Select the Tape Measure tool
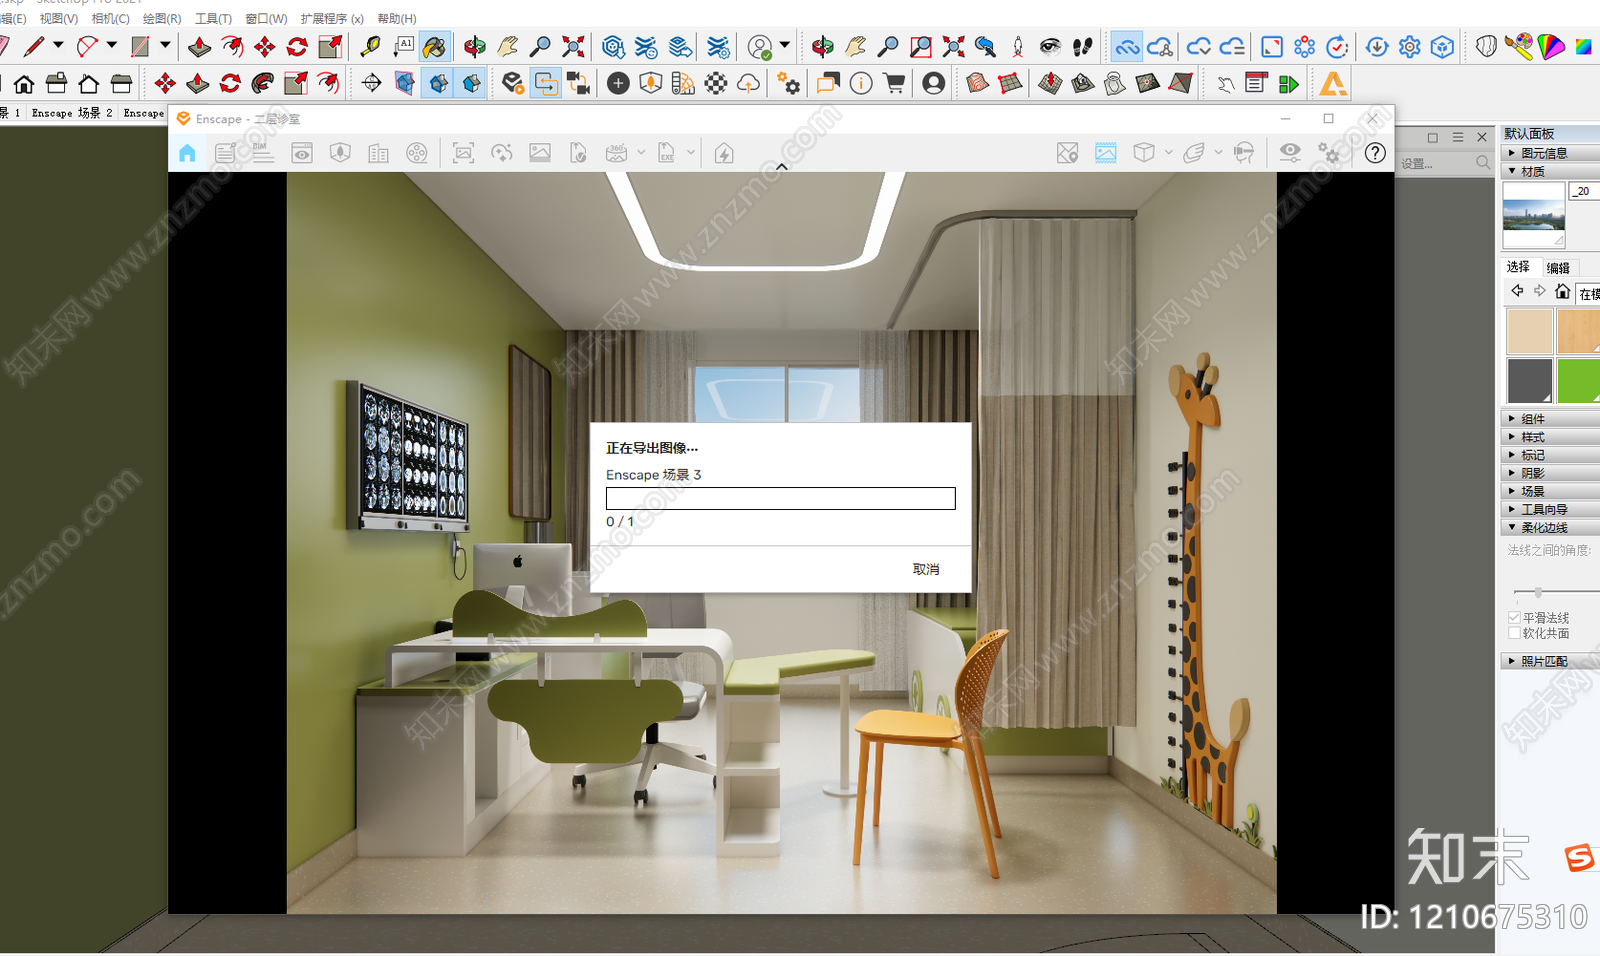Screen dimensions: 1600x956 click(x=369, y=46)
